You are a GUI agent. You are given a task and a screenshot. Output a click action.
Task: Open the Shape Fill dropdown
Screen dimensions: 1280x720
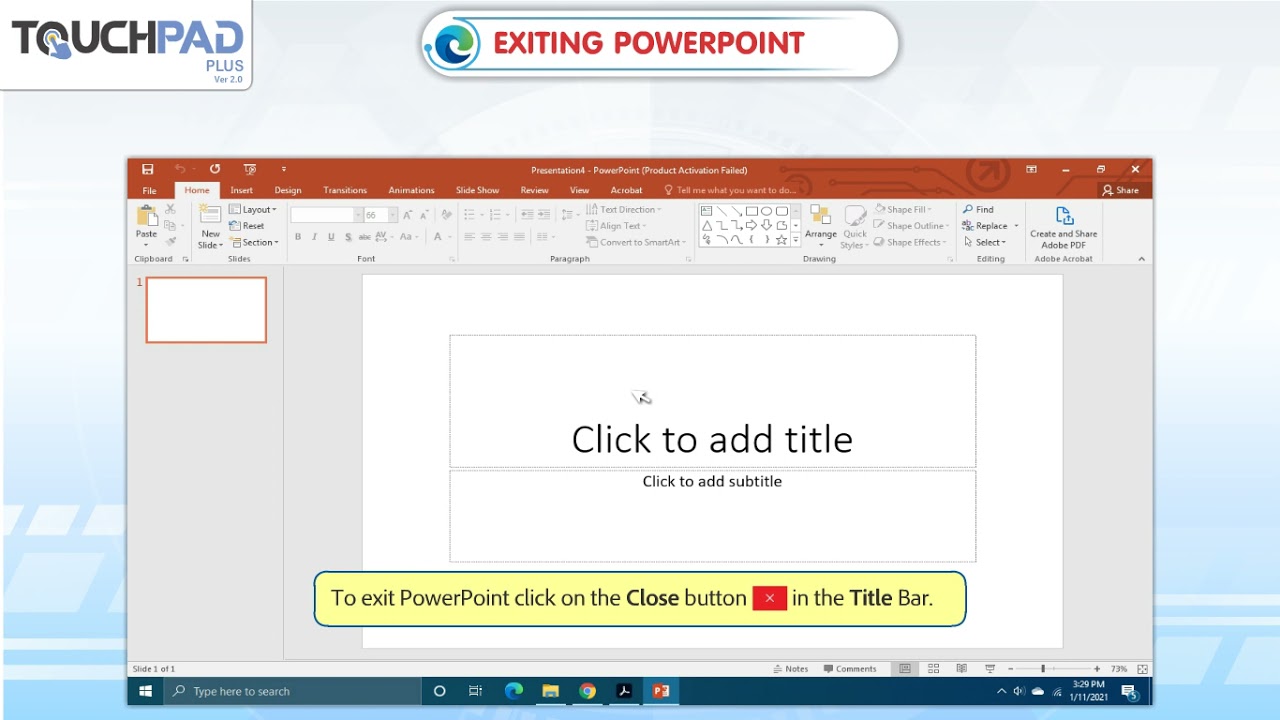coord(904,210)
